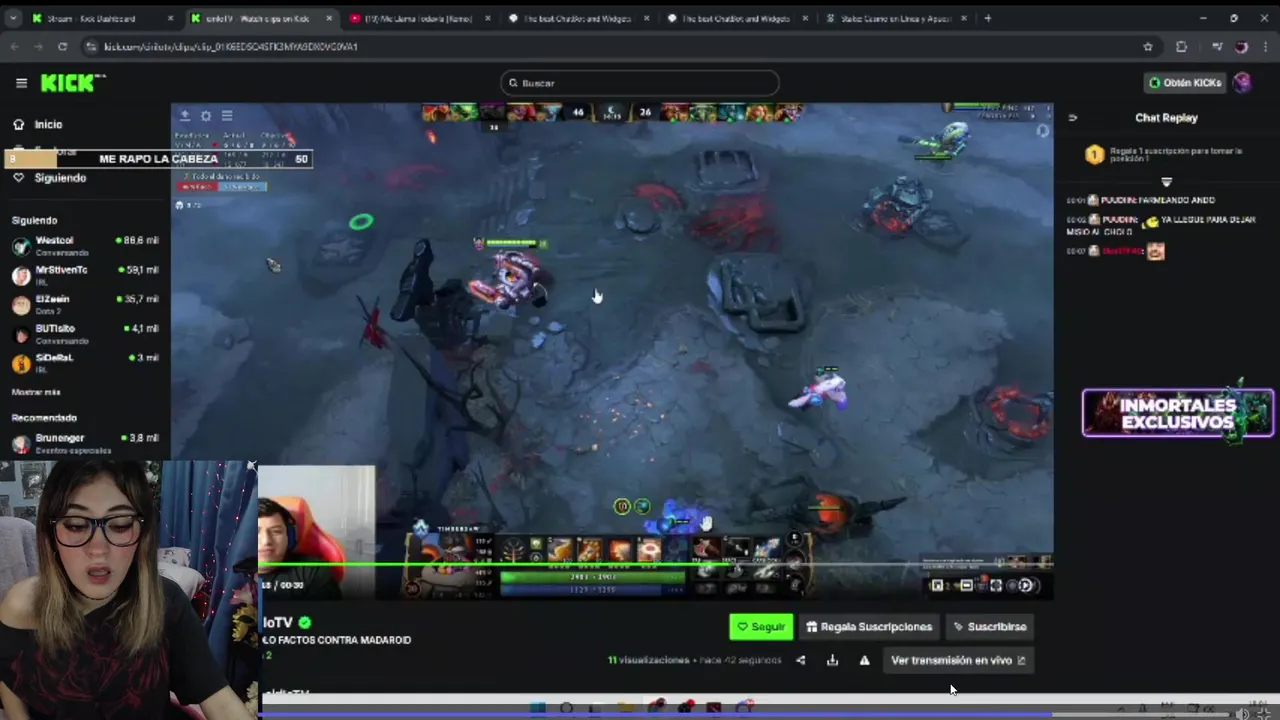Click the 'ME RAPO LA CABEZA' goal bar
This screenshot has height=720, width=1280.
(x=160, y=159)
